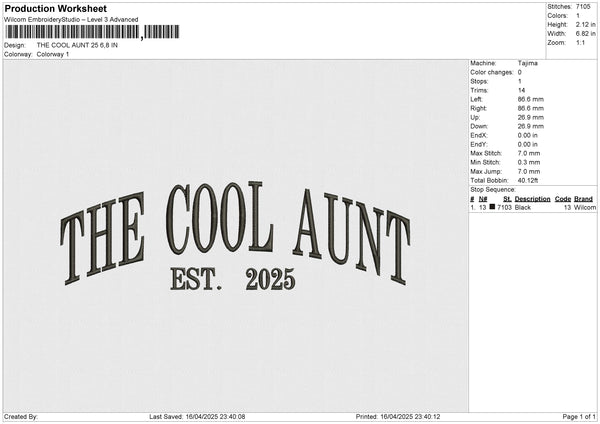Click the Width value 6.82 in
Viewport: 600px width, 424px height.
pyautogui.click(x=585, y=34)
